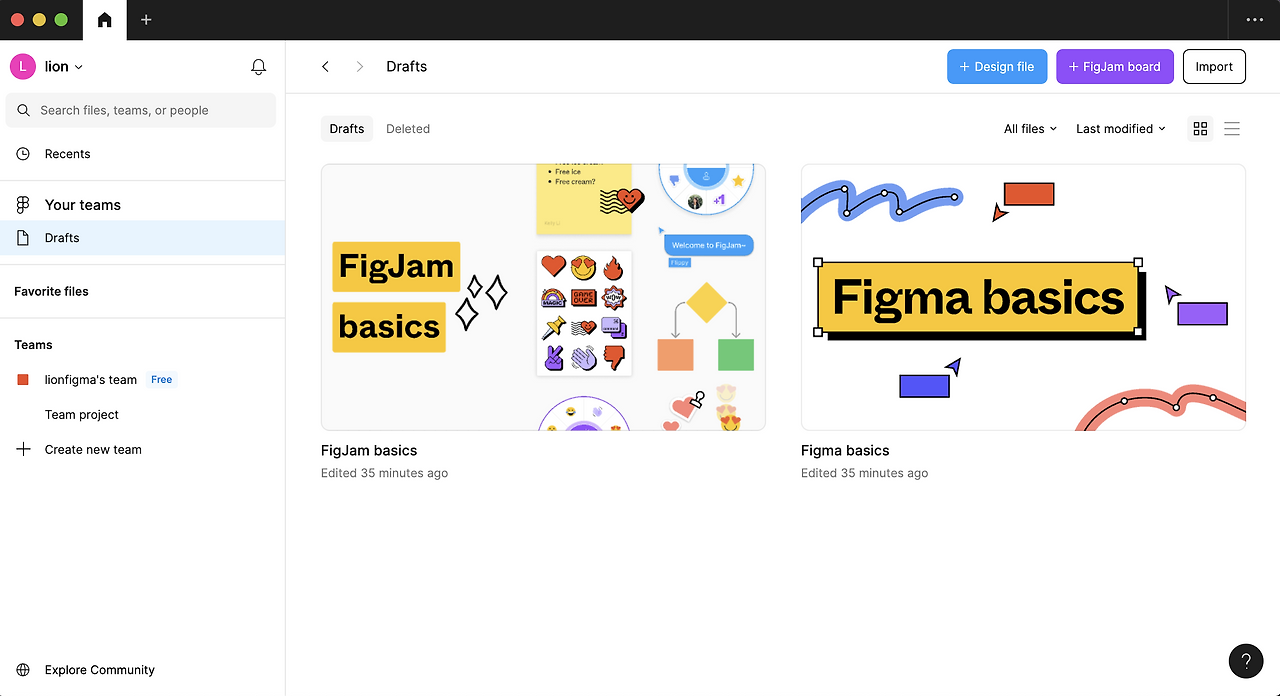The width and height of the screenshot is (1280, 696).
Task: Open Team project
Action: (82, 415)
